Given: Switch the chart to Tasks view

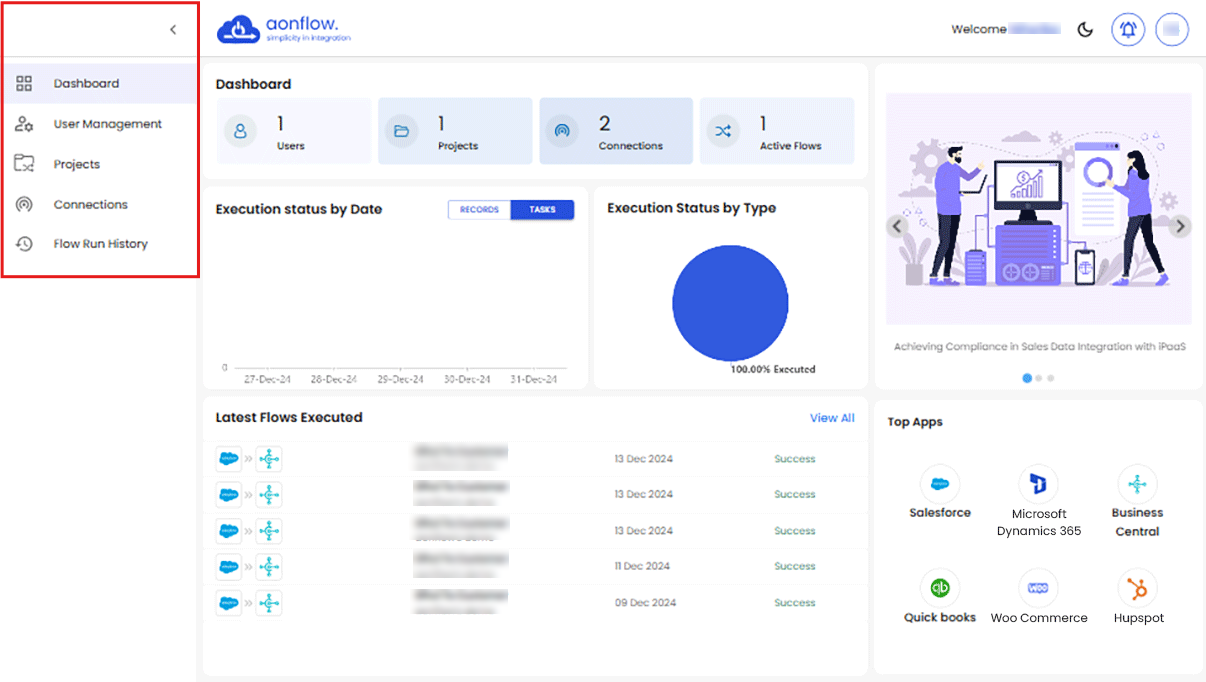Looking at the screenshot, I should tap(542, 210).
